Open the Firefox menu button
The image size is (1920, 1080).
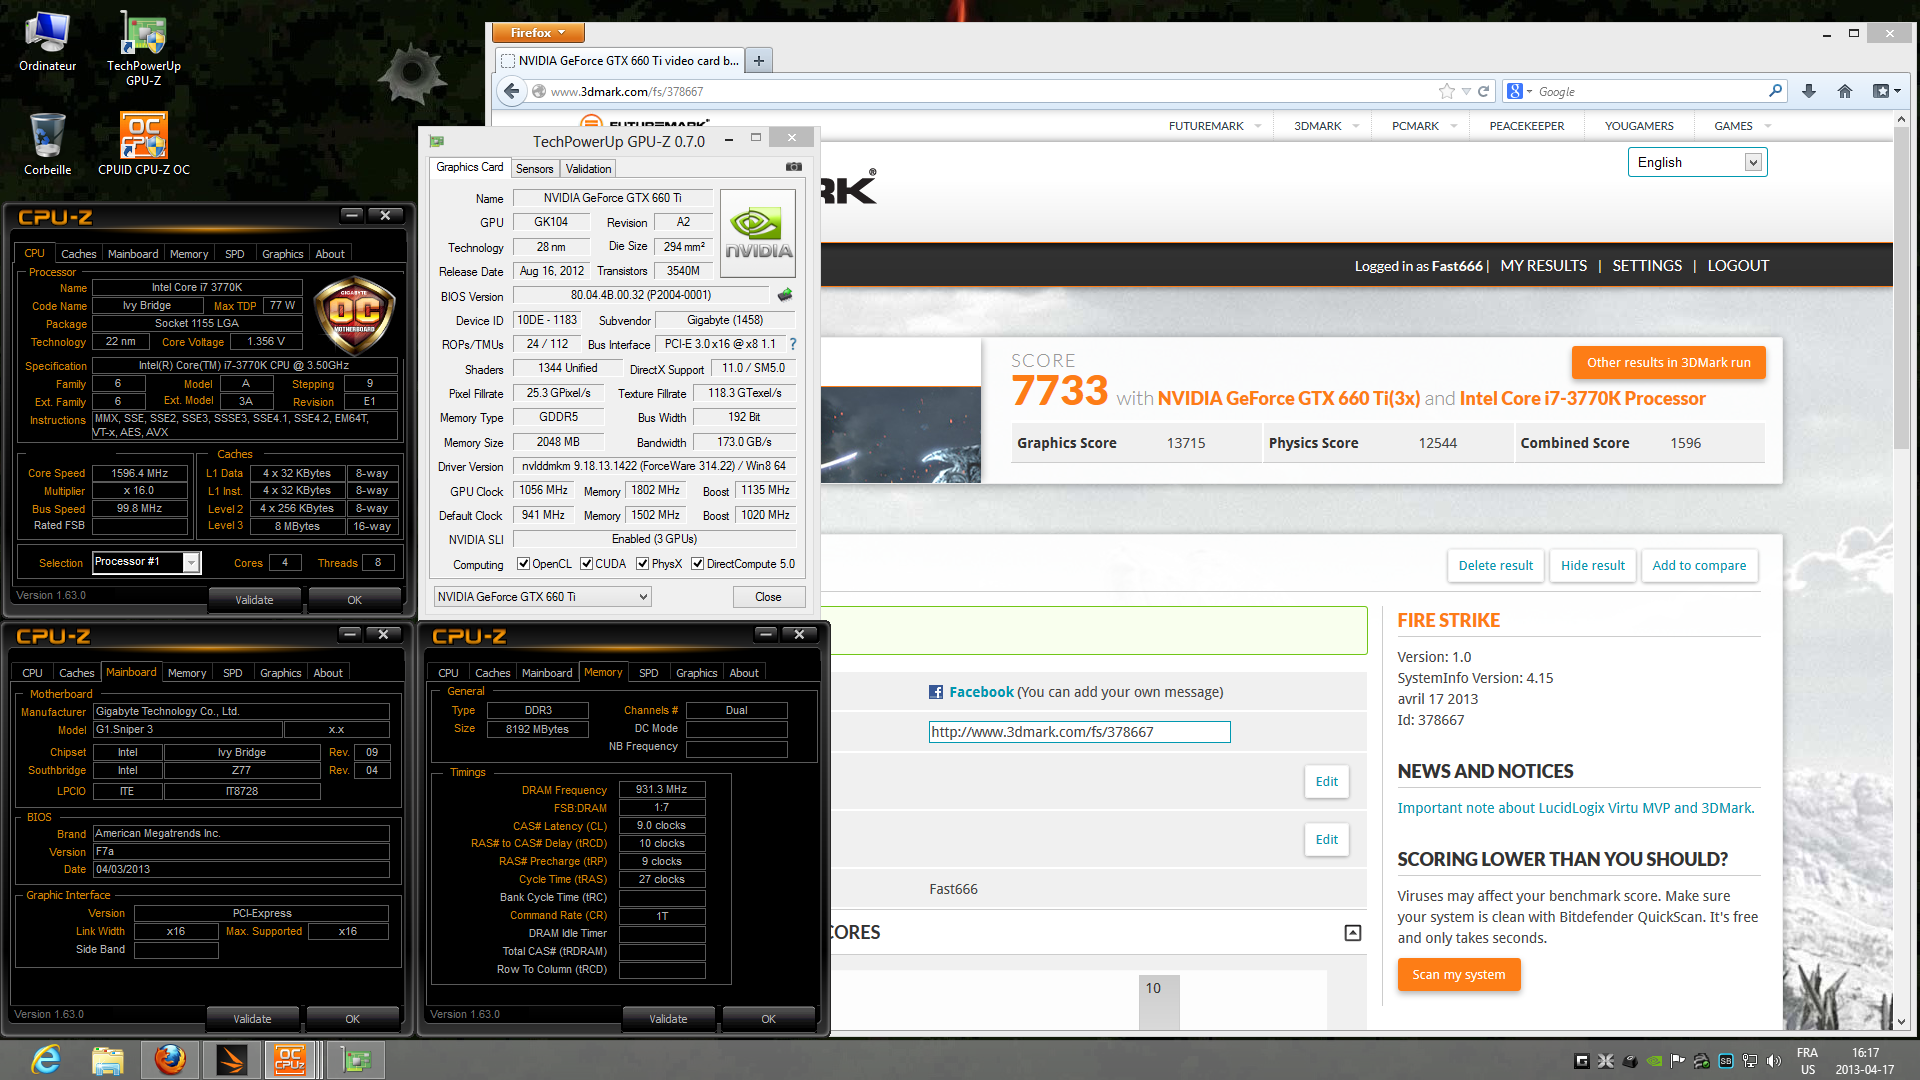(x=538, y=33)
